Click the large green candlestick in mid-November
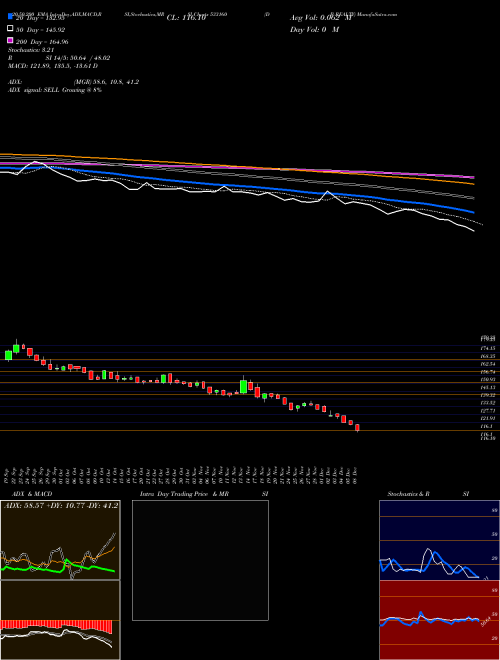Image resolution: width=500 pixels, height=660 pixels. click(243, 386)
